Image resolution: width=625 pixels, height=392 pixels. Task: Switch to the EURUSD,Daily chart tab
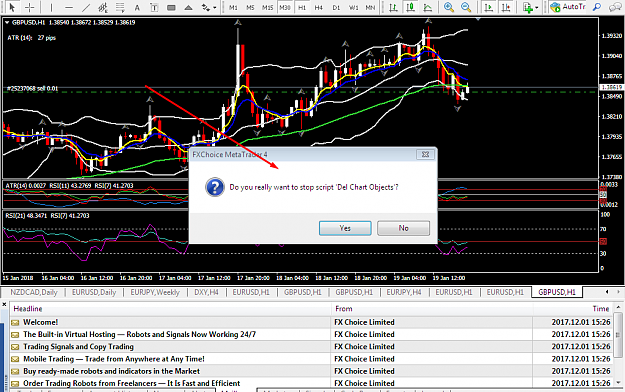(94, 292)
